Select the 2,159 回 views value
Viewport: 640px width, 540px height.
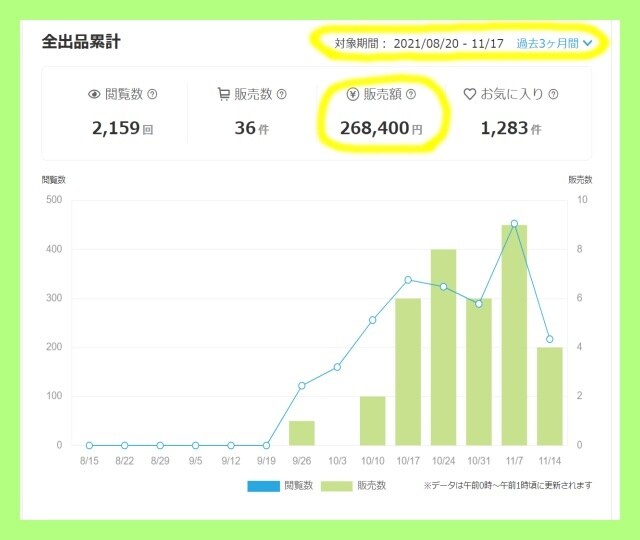[122, 129]
